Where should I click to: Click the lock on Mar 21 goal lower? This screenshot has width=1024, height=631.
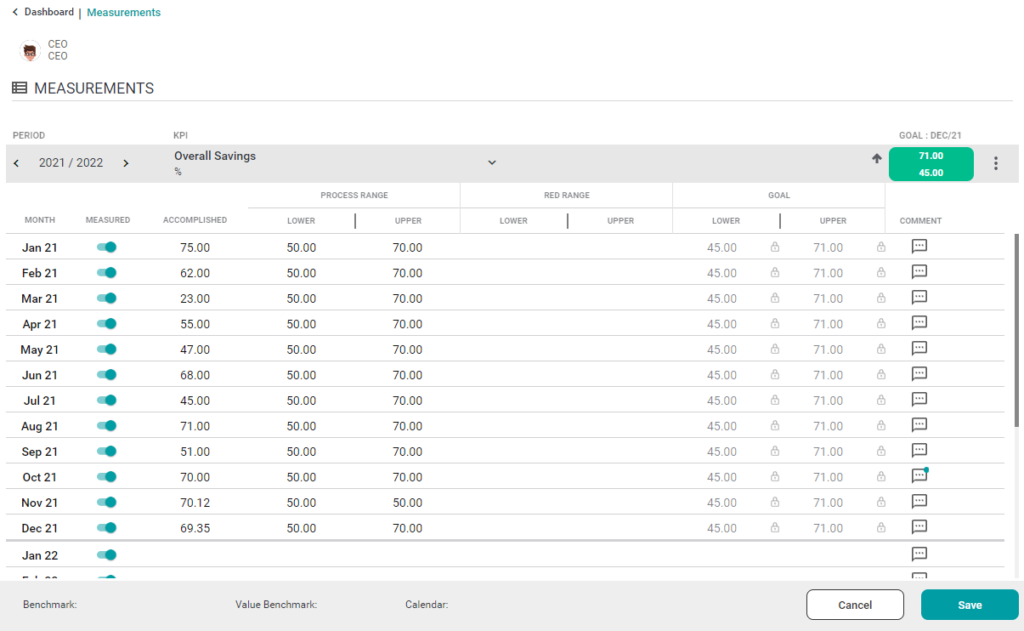(x=775, y=298)
